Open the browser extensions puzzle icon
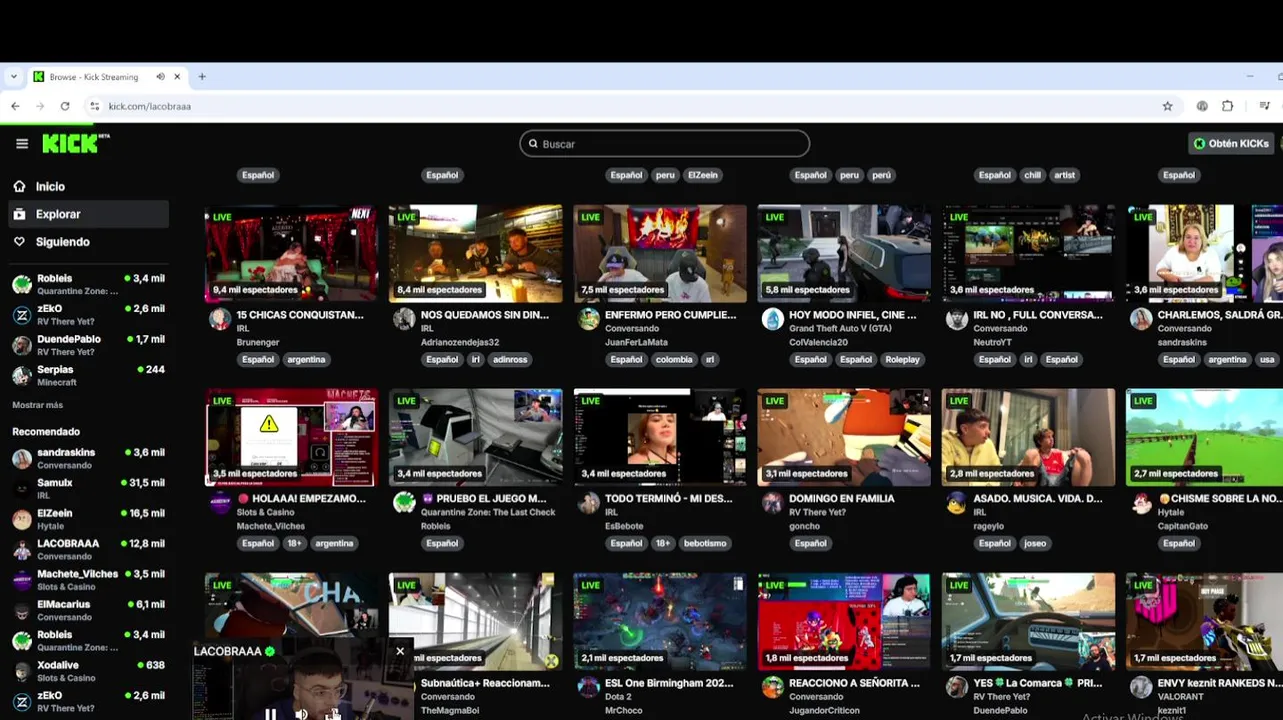This screenshot has height=720, width=1283. (1227, 106)
